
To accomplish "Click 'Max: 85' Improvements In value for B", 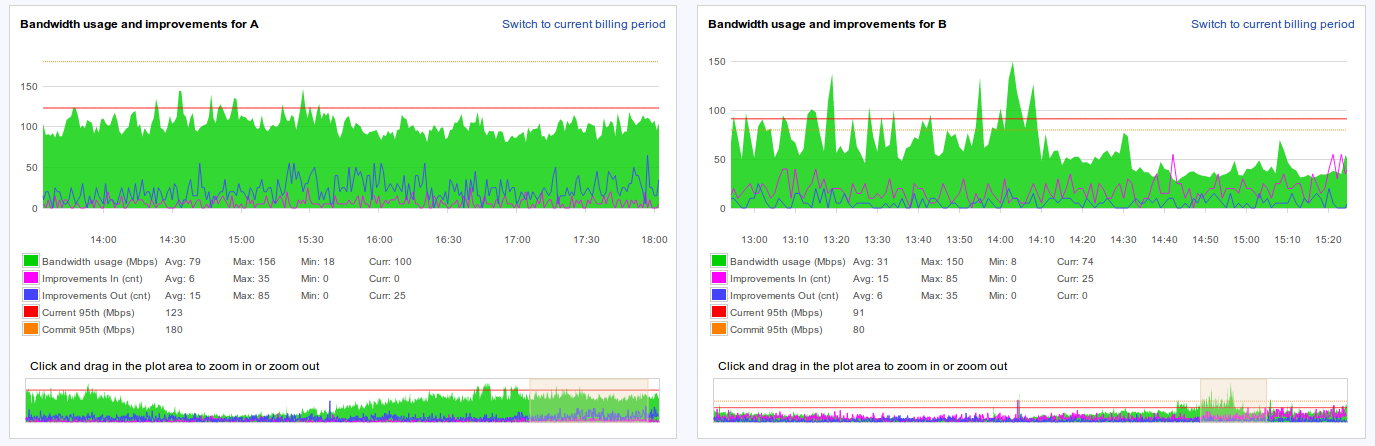I will pyautogui.click(x=940, y=279).
